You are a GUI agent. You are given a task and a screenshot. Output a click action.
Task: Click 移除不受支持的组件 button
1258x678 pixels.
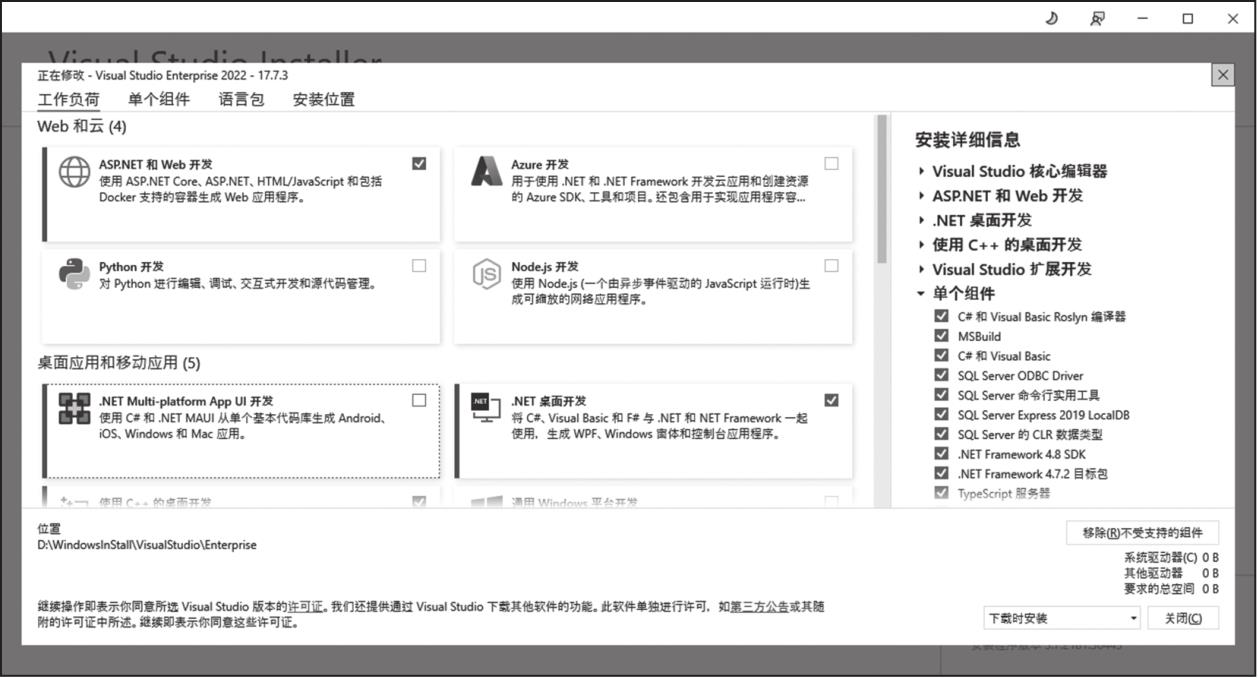tap(1143, 533)
